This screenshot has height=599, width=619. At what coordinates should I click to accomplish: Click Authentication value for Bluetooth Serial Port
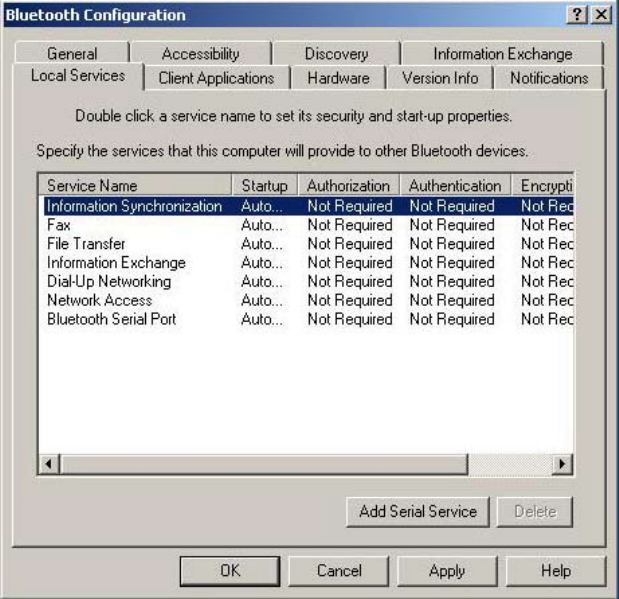pyautogui.click(x=452, y=319)
